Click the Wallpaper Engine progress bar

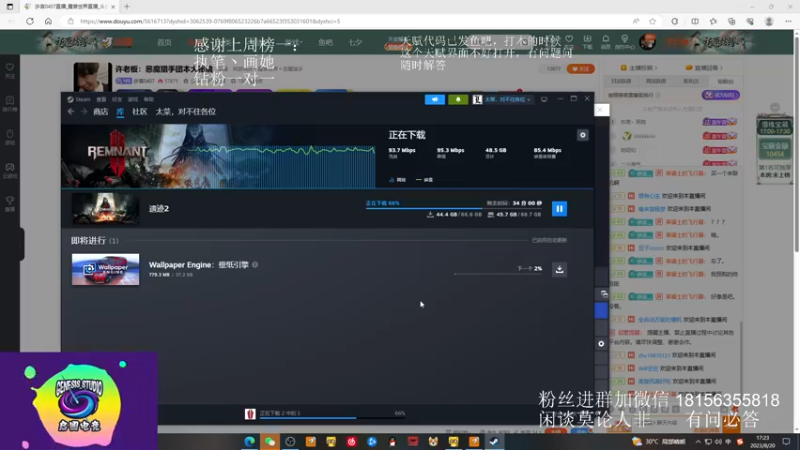tap(498, 274)
